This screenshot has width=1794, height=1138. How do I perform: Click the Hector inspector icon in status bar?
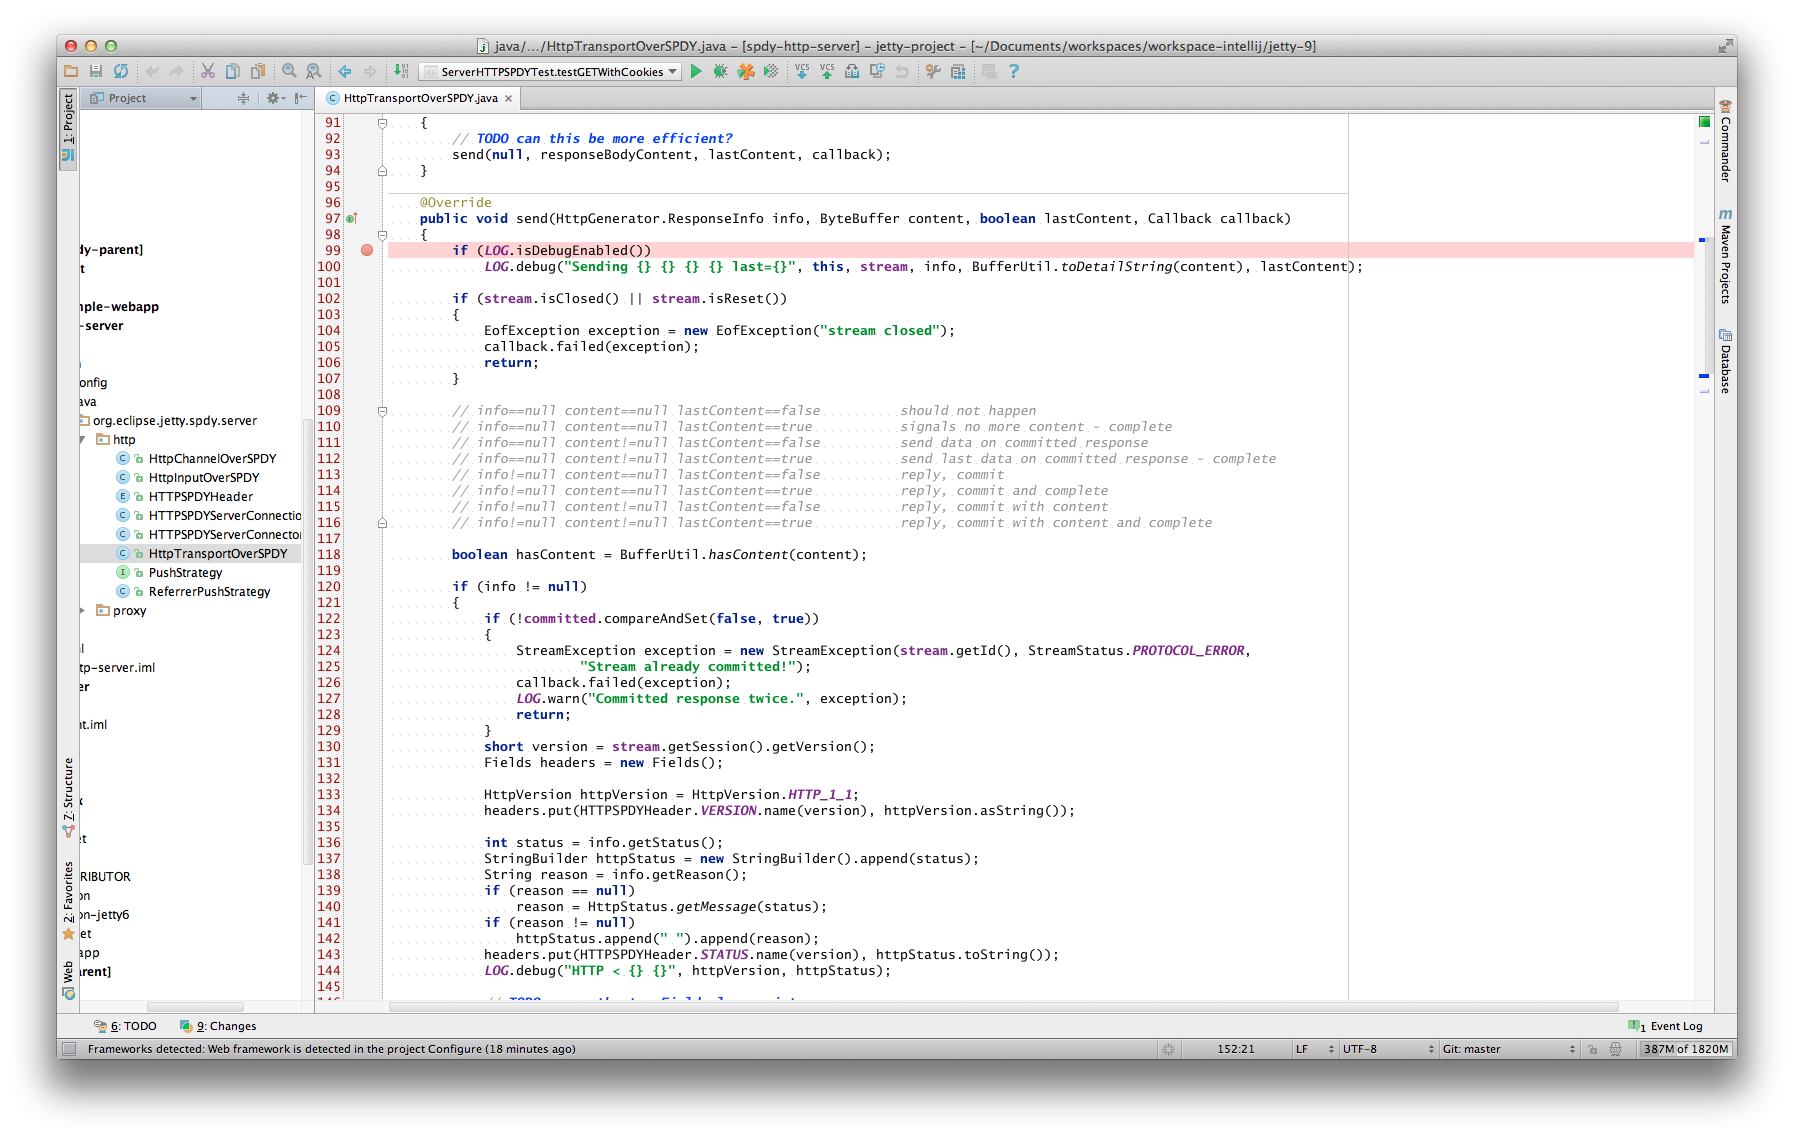click(1615, 1049)
